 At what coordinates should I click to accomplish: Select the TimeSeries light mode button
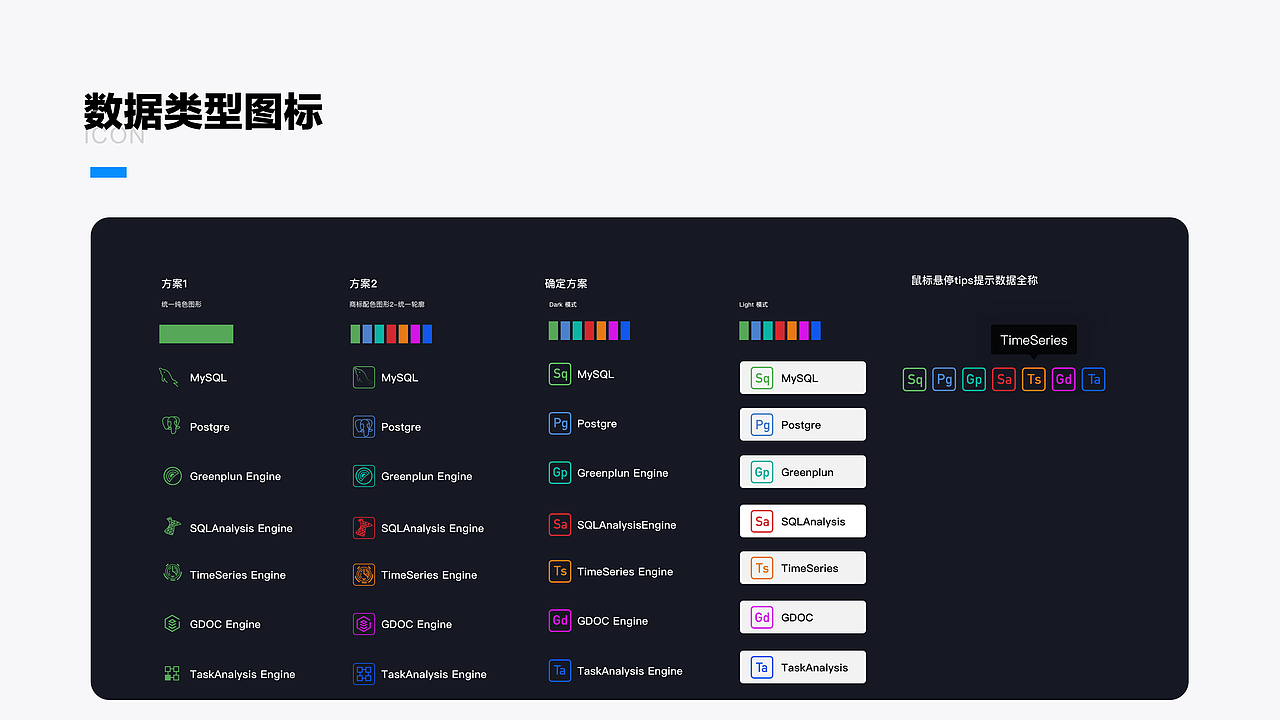[x=802, y=567]
